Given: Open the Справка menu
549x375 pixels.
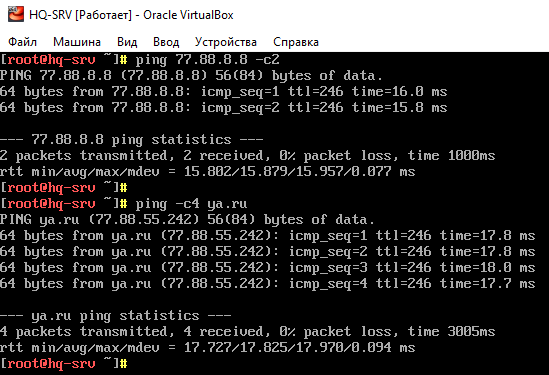Looking at the screenshot, I should click(296, 42).
